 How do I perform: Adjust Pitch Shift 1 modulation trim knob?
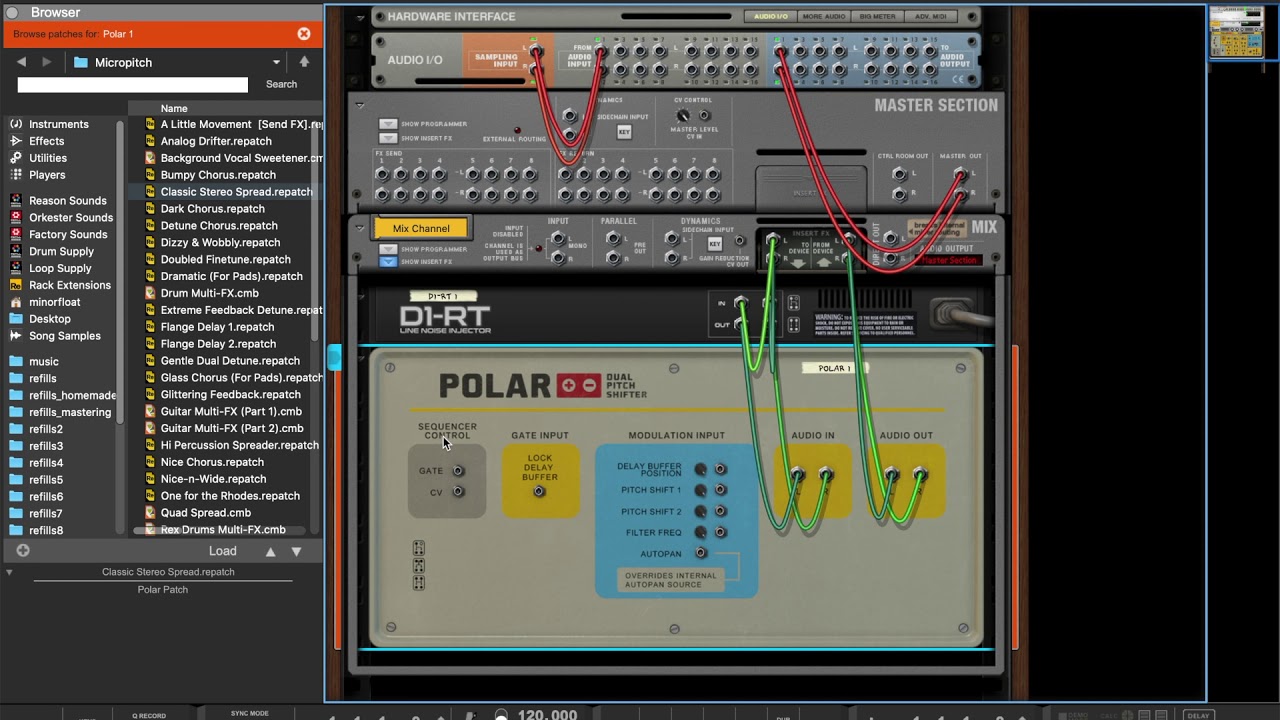[x=700, y=490]
